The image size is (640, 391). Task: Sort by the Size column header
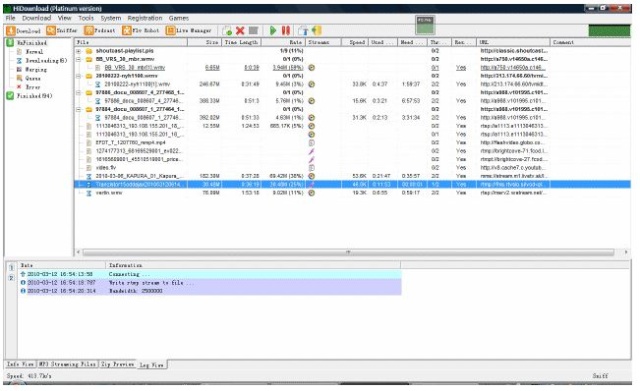[204, 42]
